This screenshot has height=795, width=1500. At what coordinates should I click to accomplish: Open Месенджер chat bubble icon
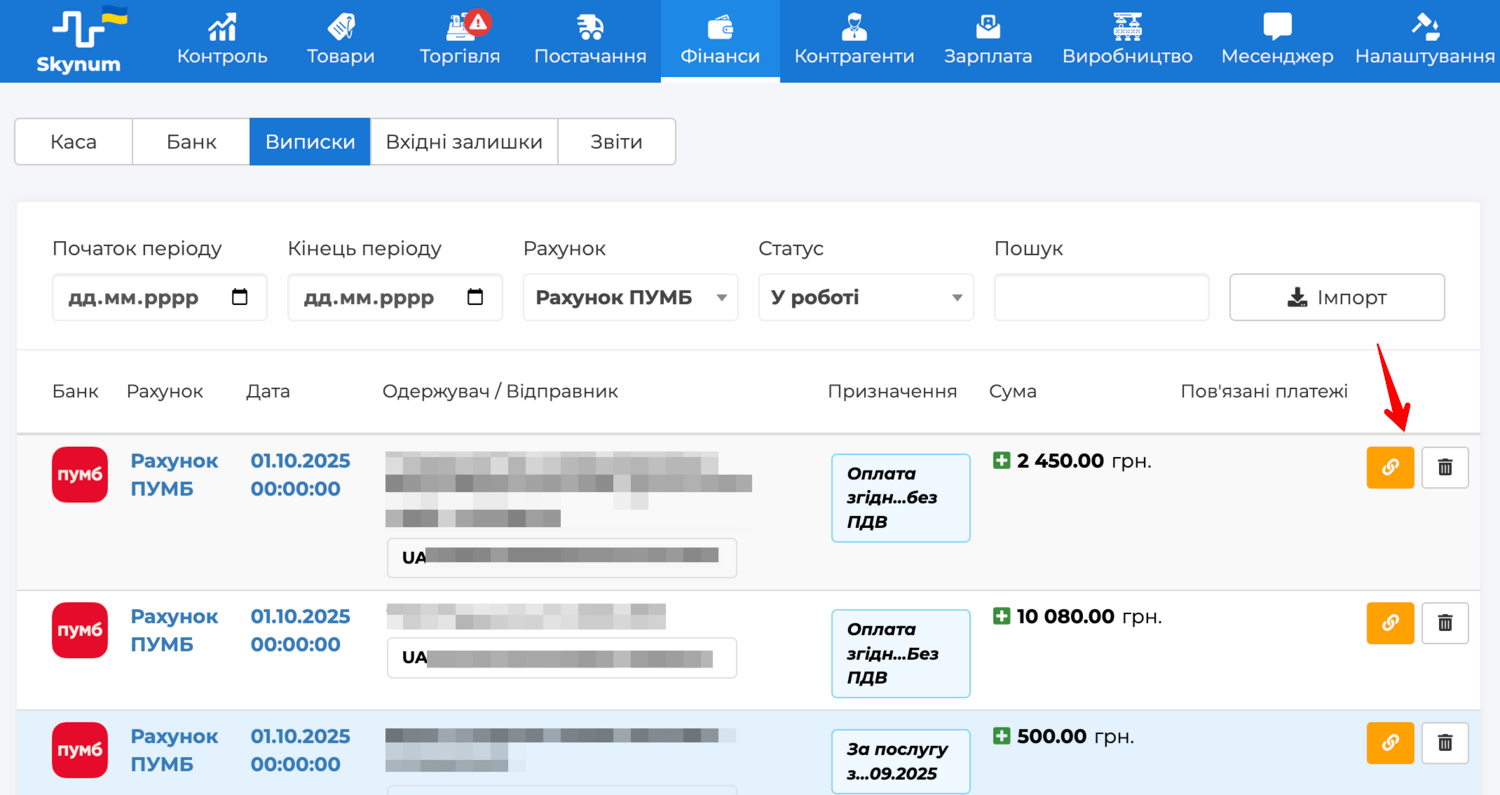coord(1277,26)
